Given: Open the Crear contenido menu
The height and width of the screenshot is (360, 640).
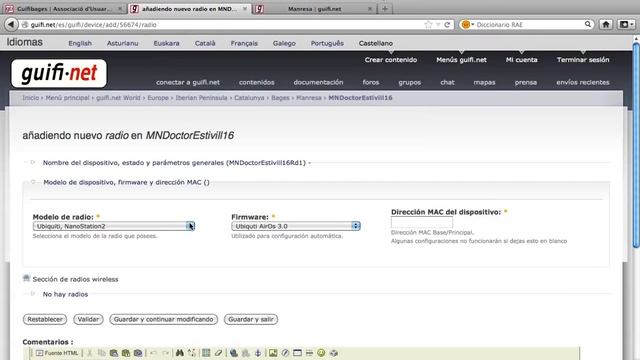Looking at the screenshot, I should point(391,60).
